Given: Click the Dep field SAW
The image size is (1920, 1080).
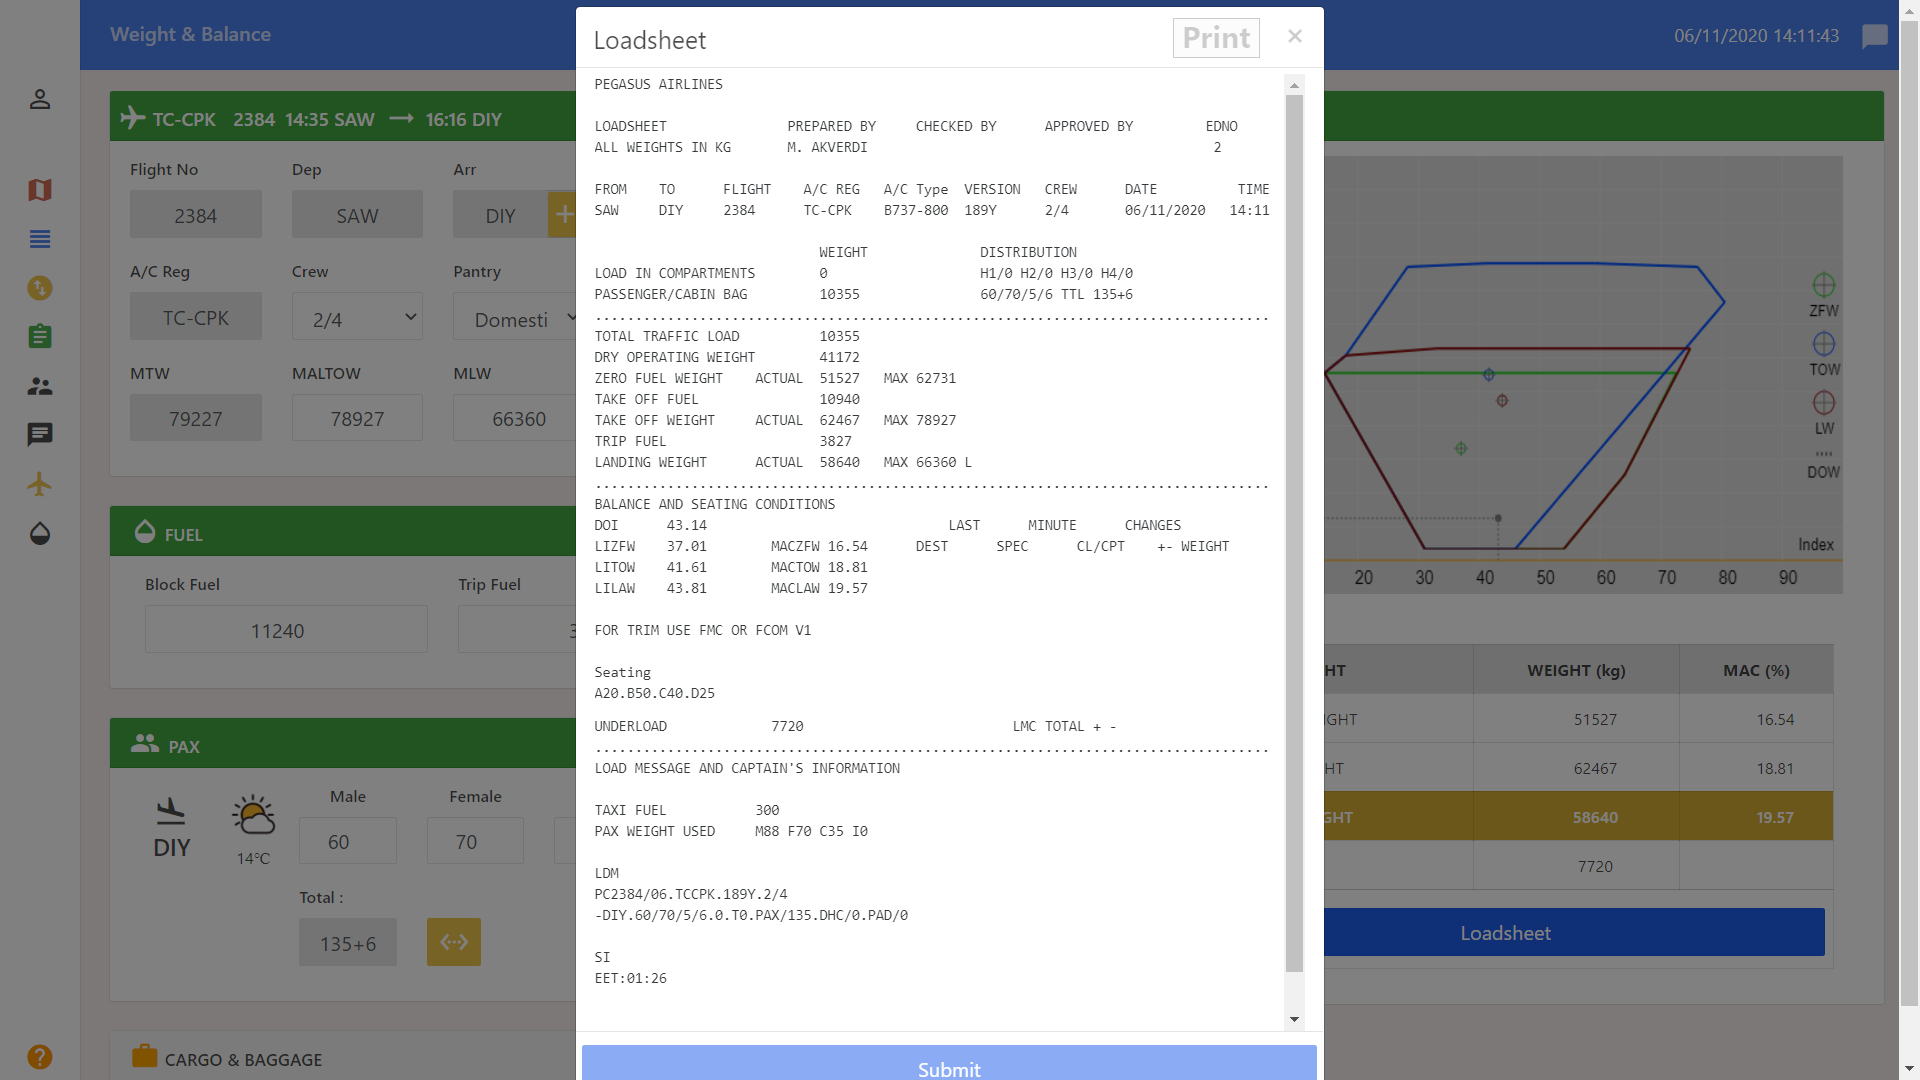Looking at the screenshot, I should pyautogui.click(x=357, y=215).
